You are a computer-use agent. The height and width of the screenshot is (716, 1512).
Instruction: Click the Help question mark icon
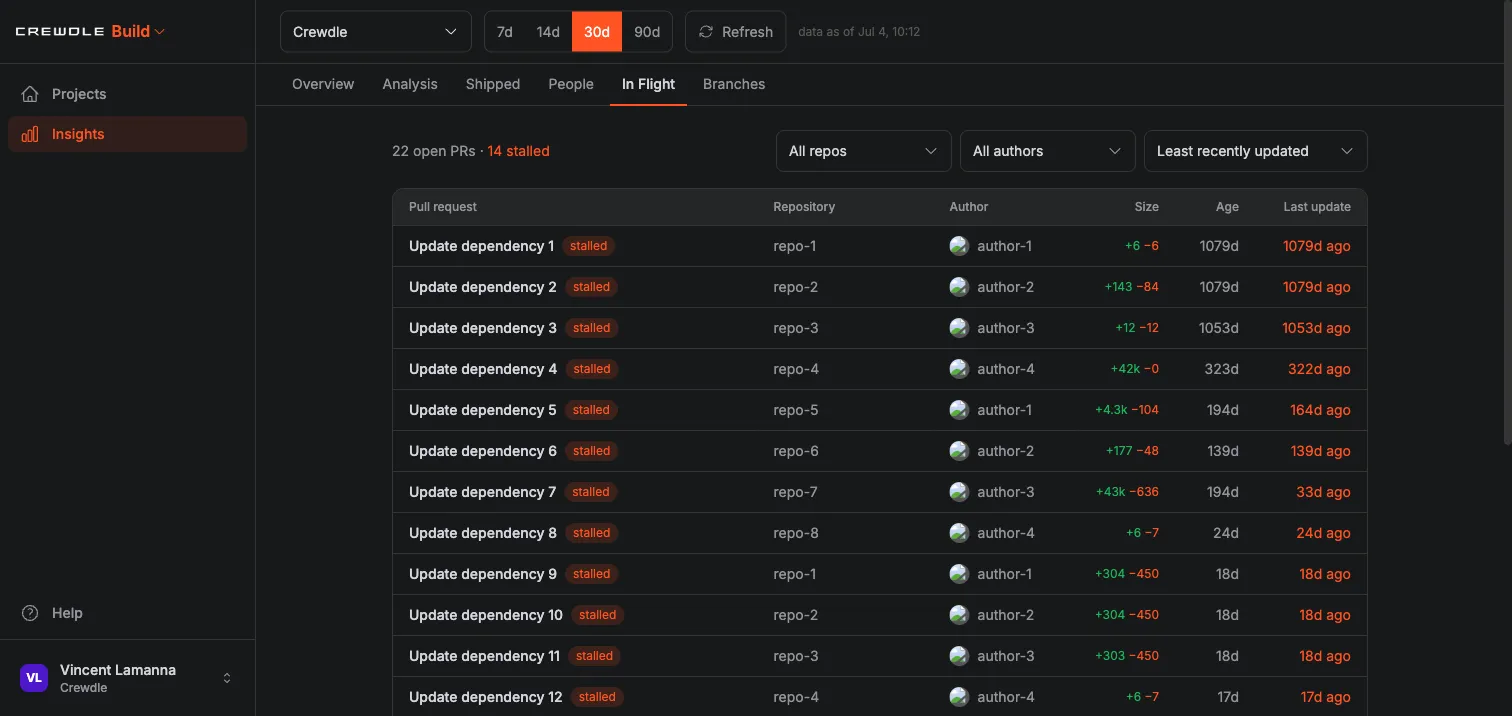point(30,613)
